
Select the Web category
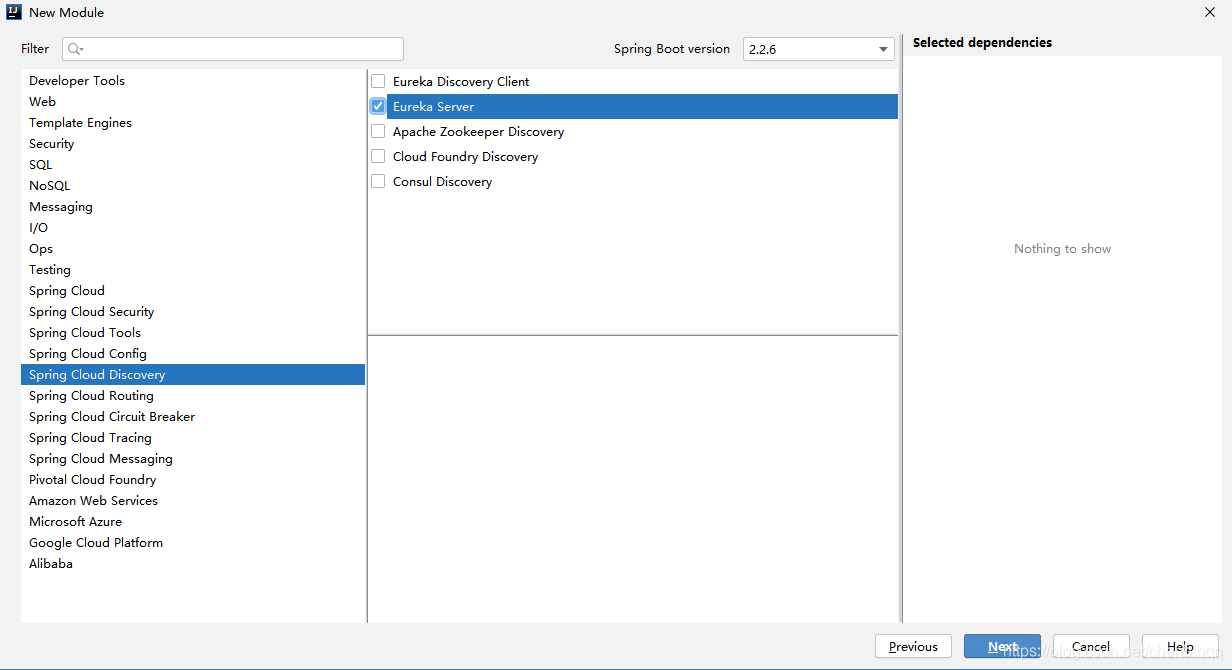[193, 102]
